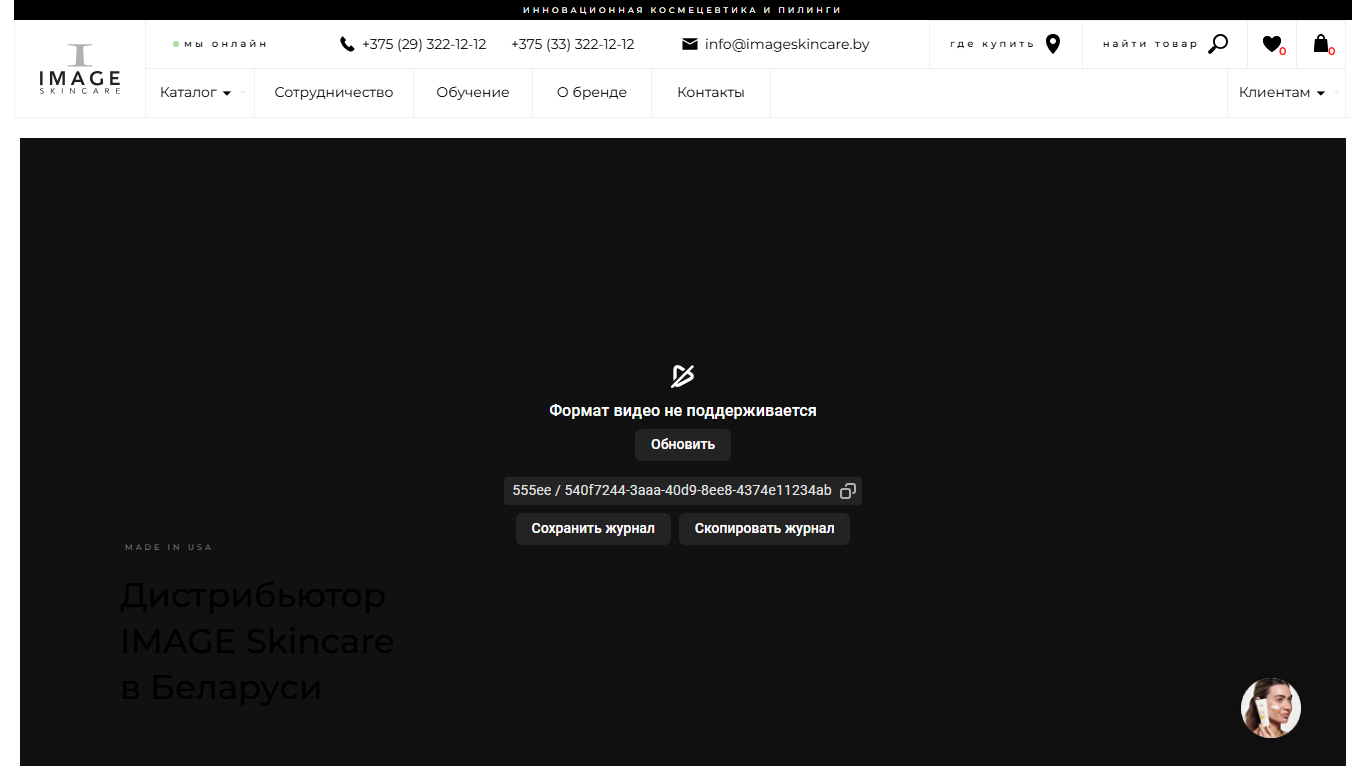
Task: Expand the Каталог dropdown menu
Action: tap(196, 93)
